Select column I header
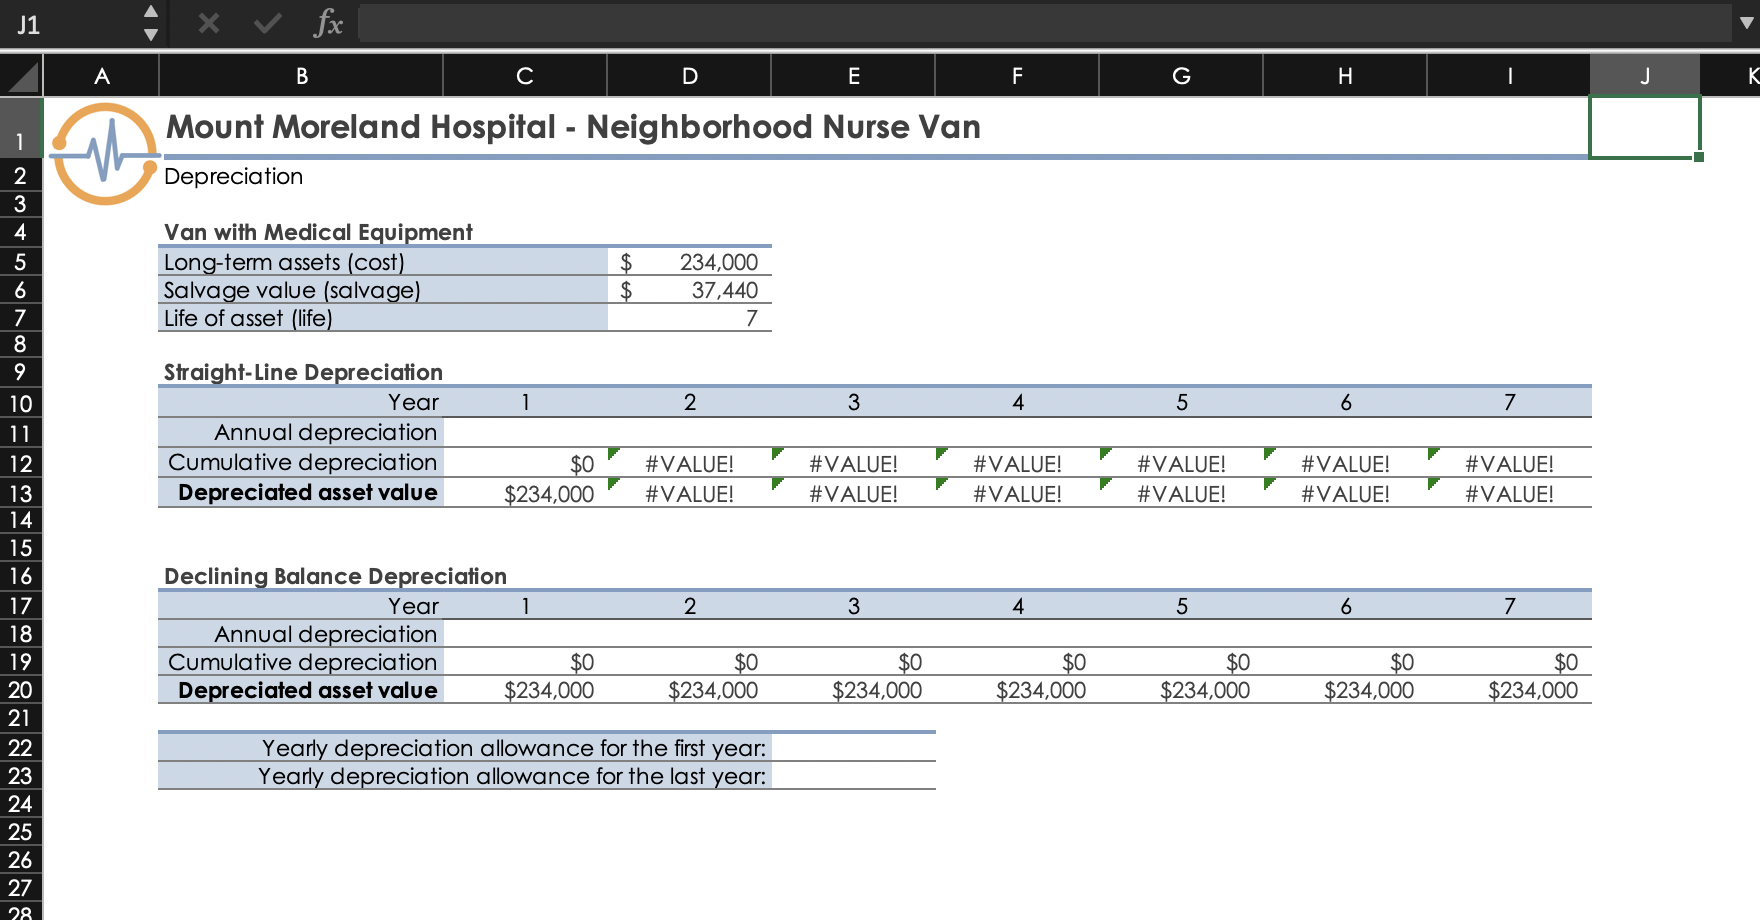The image size is (1760, 920). (x=1509, y=76)
